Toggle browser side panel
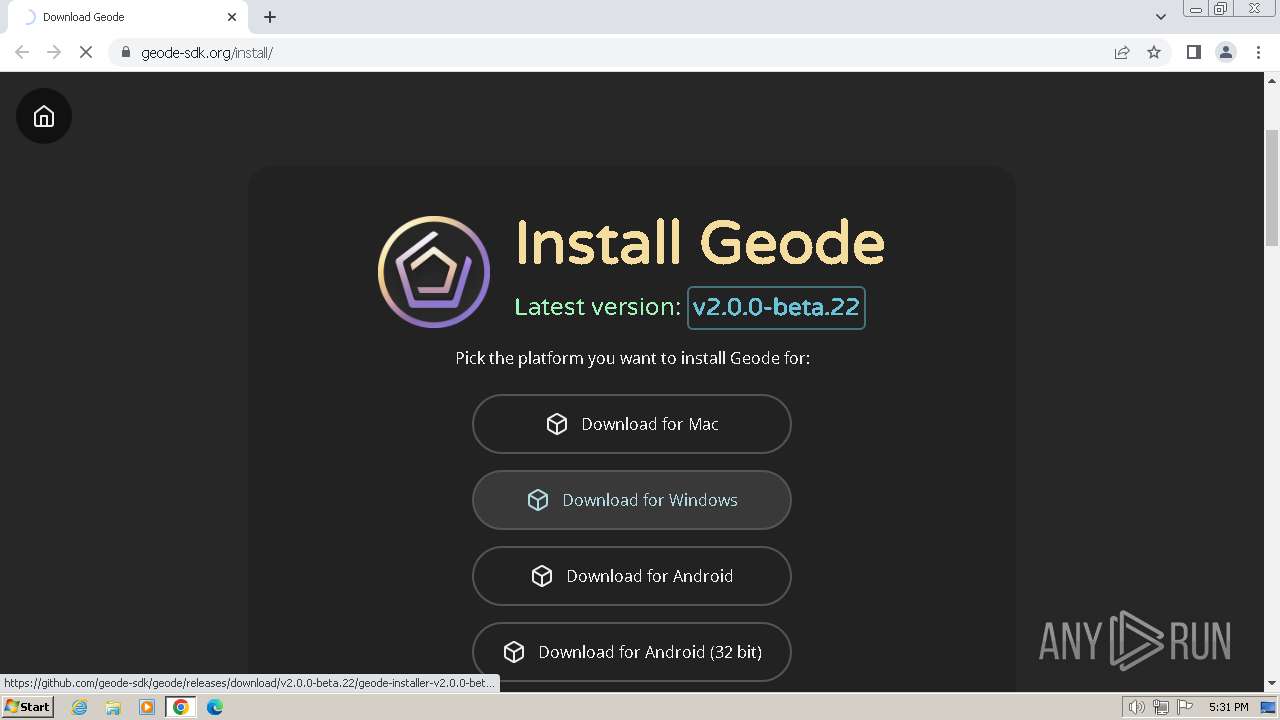This screenshot has width=1280, height=720. tap(1193, 52)
